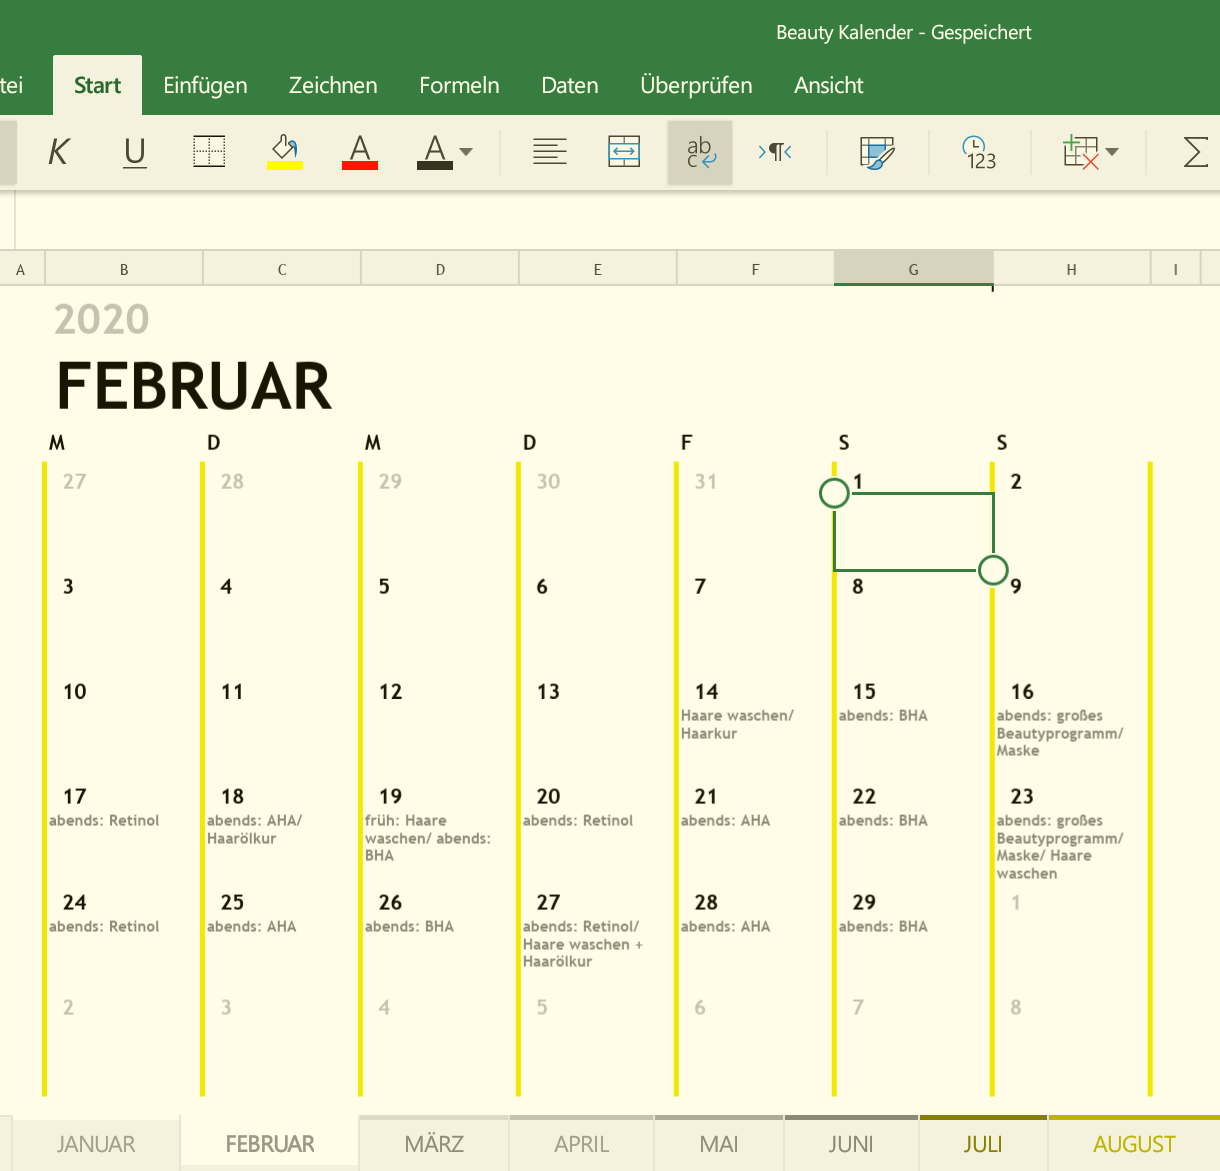Open the Ansicht ribbon tab

pos(828,85)
